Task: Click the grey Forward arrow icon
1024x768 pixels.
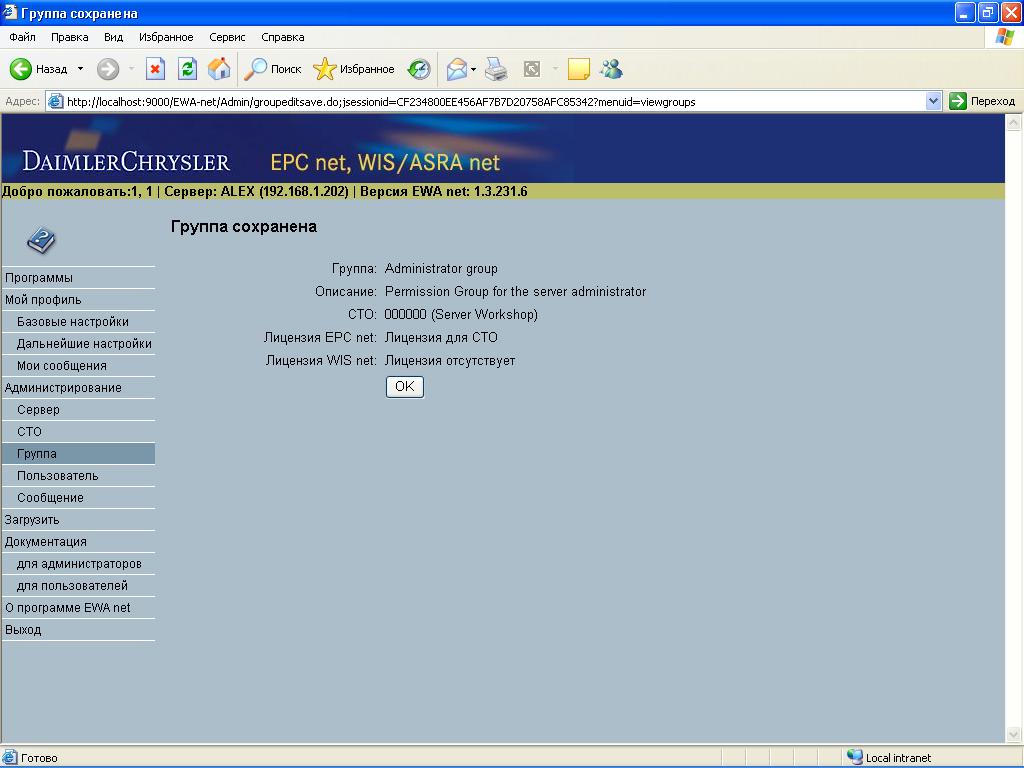Action: [108, 69]
